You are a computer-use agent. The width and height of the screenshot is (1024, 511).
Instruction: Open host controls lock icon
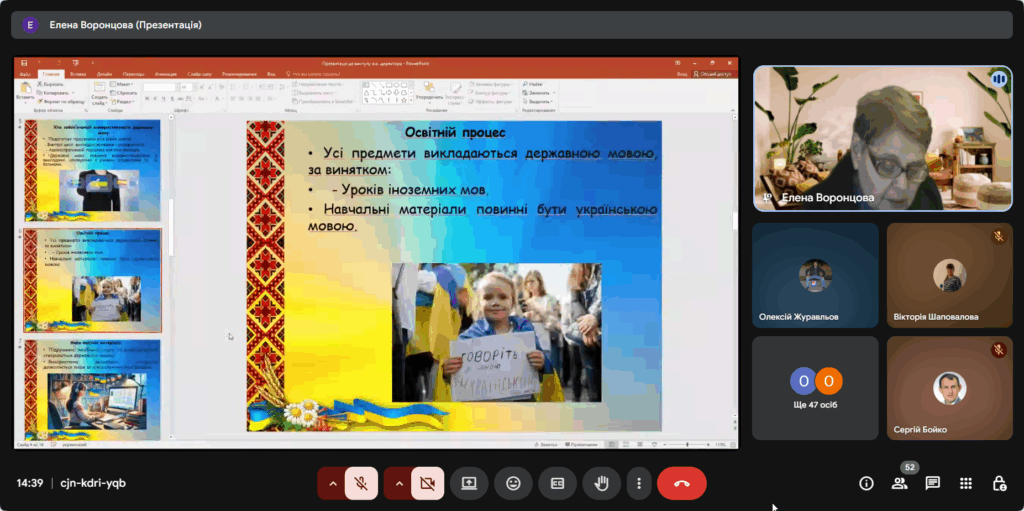coord(998,483)
